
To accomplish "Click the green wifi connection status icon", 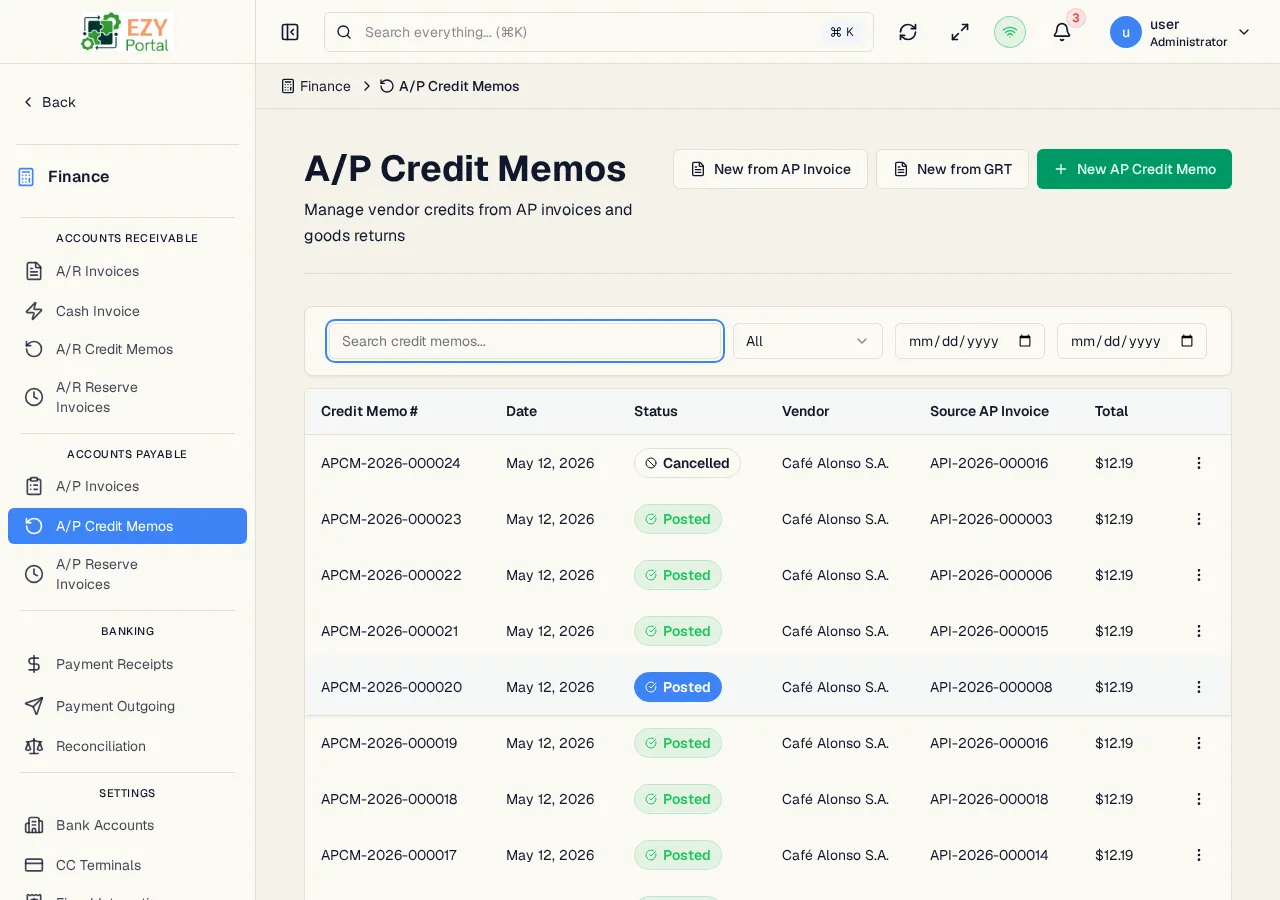I will (x=1010, y=32).
